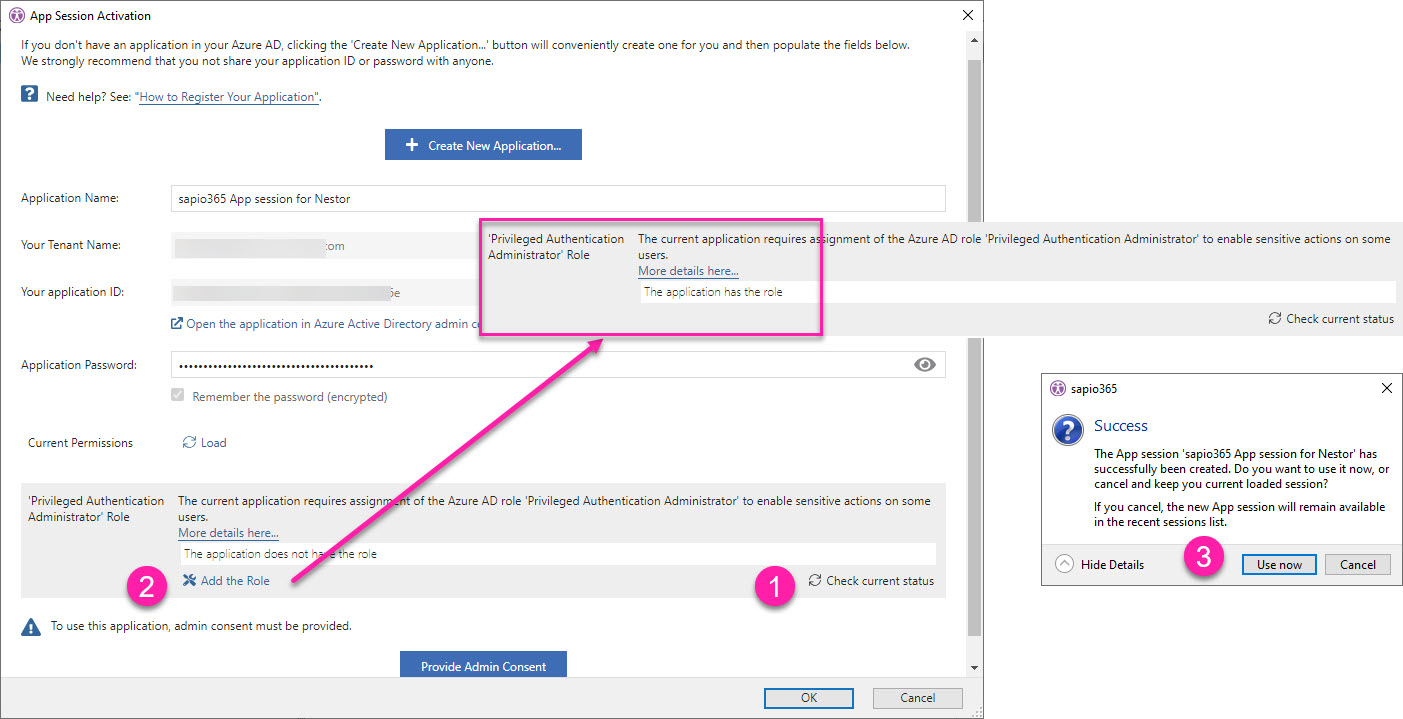1403x719 pixels.
Task: Reveal the application password with the eye icon
Action: (x=925, y=365)
